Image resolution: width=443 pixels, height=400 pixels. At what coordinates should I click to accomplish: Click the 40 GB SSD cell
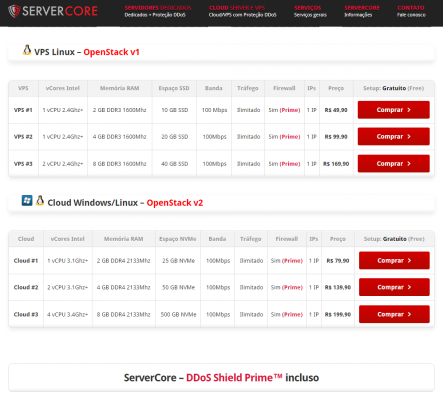175,164
